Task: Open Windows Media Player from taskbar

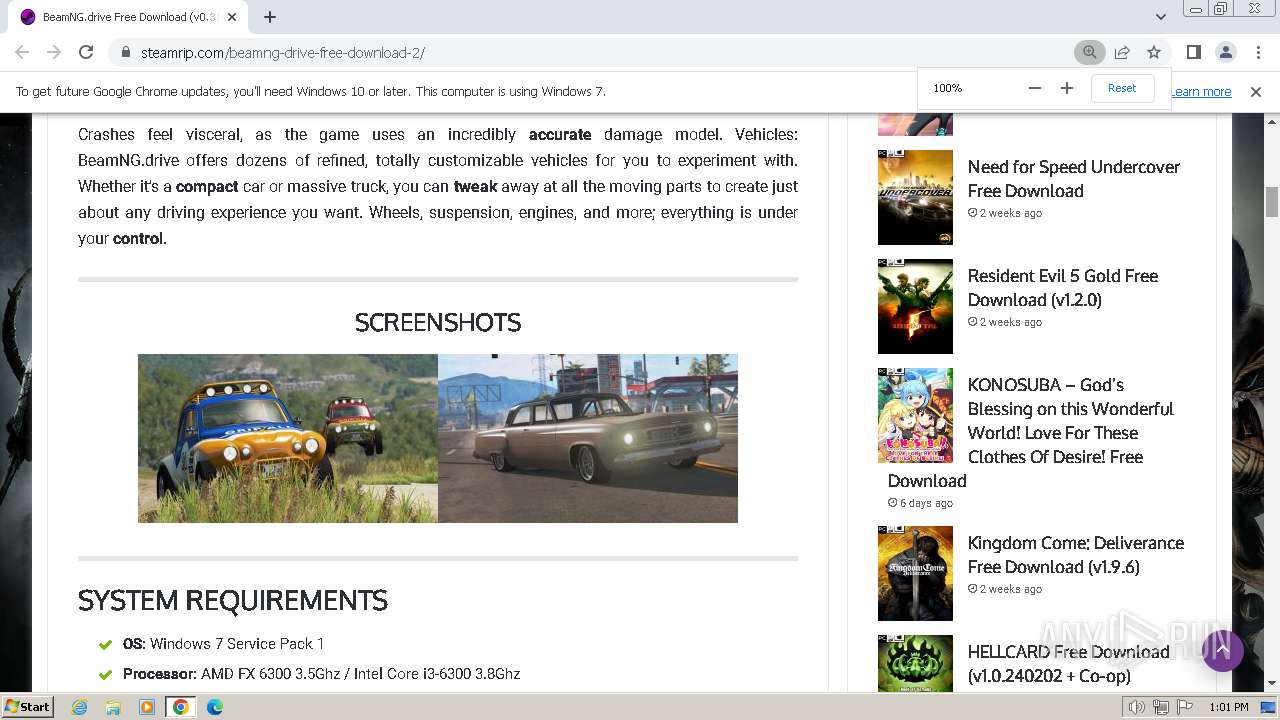Action: (x=147, y=707)
